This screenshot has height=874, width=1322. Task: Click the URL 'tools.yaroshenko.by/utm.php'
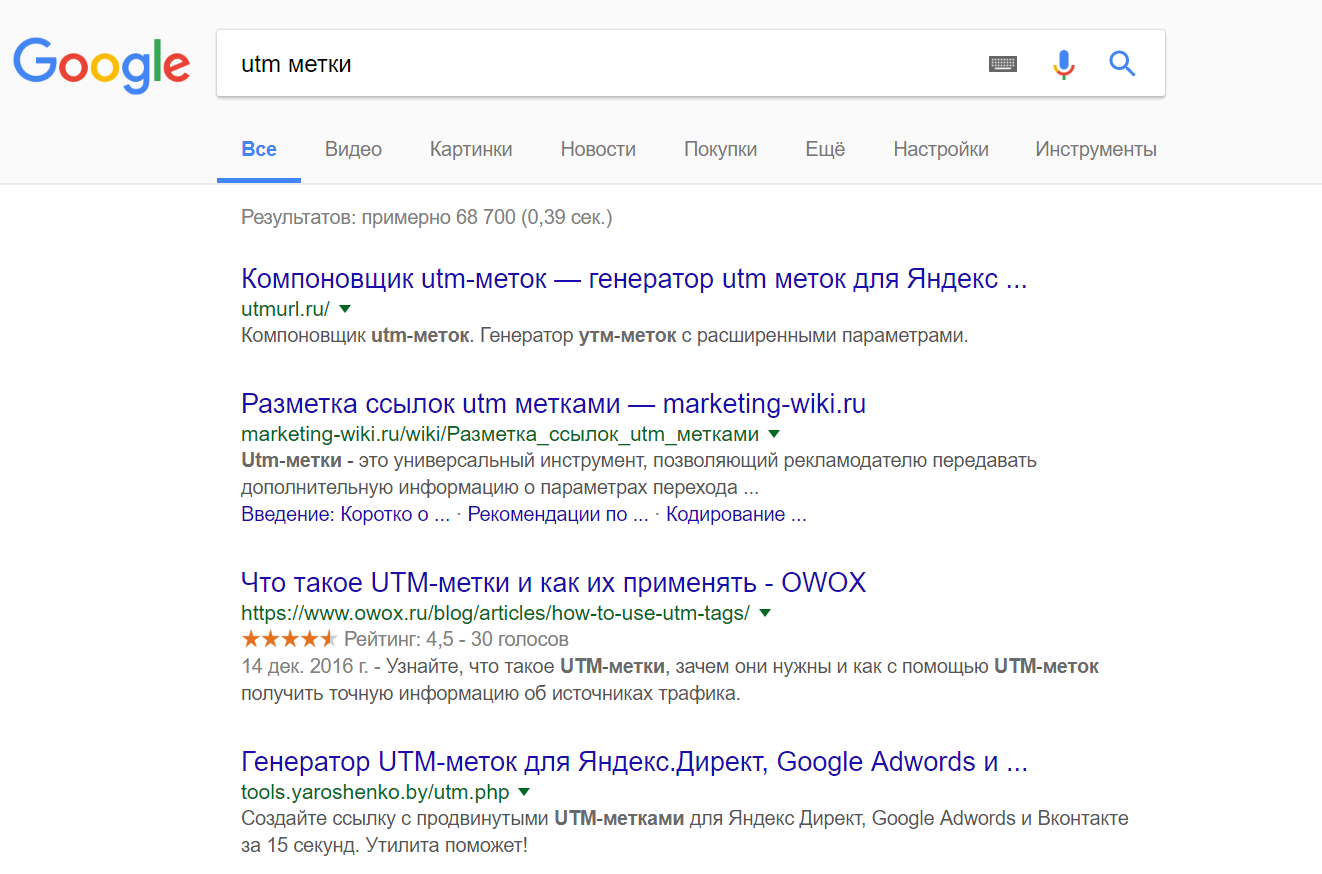[x=375, y=792]
